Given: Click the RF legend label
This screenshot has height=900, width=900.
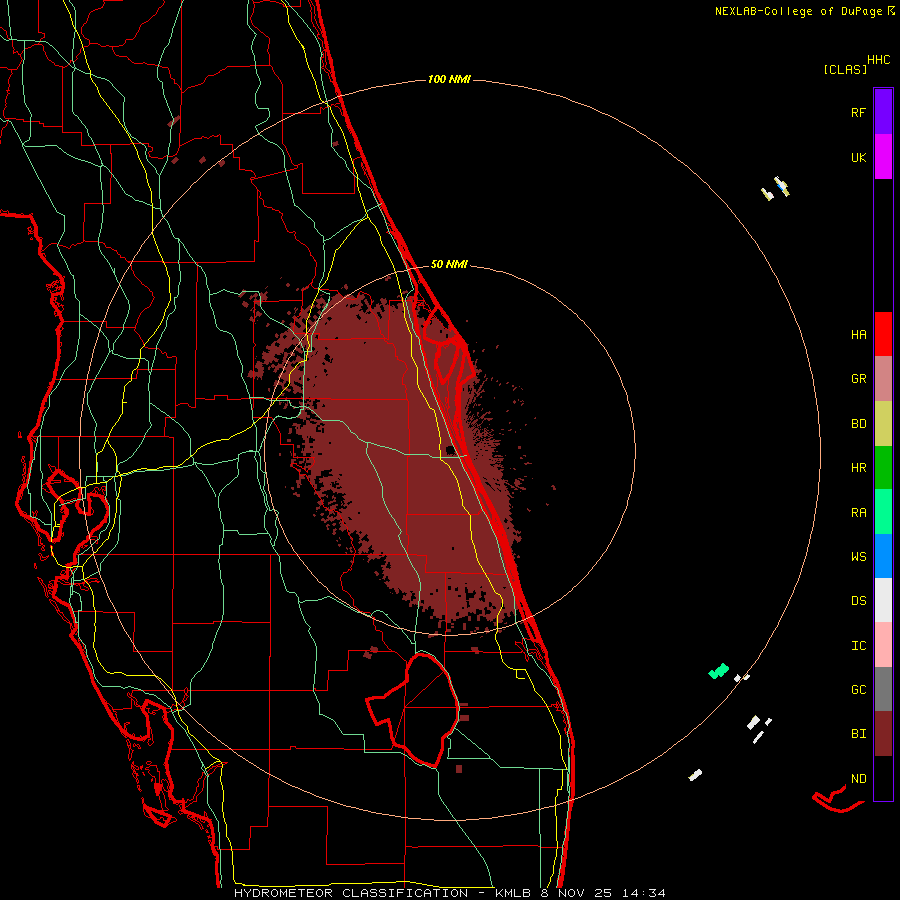Looking at the screenshot, I should (858, 112).
